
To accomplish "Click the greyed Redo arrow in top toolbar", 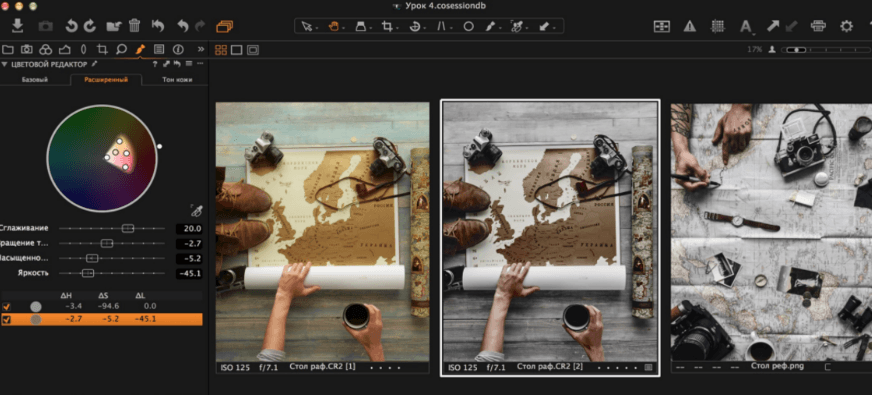I will [200, 26].
